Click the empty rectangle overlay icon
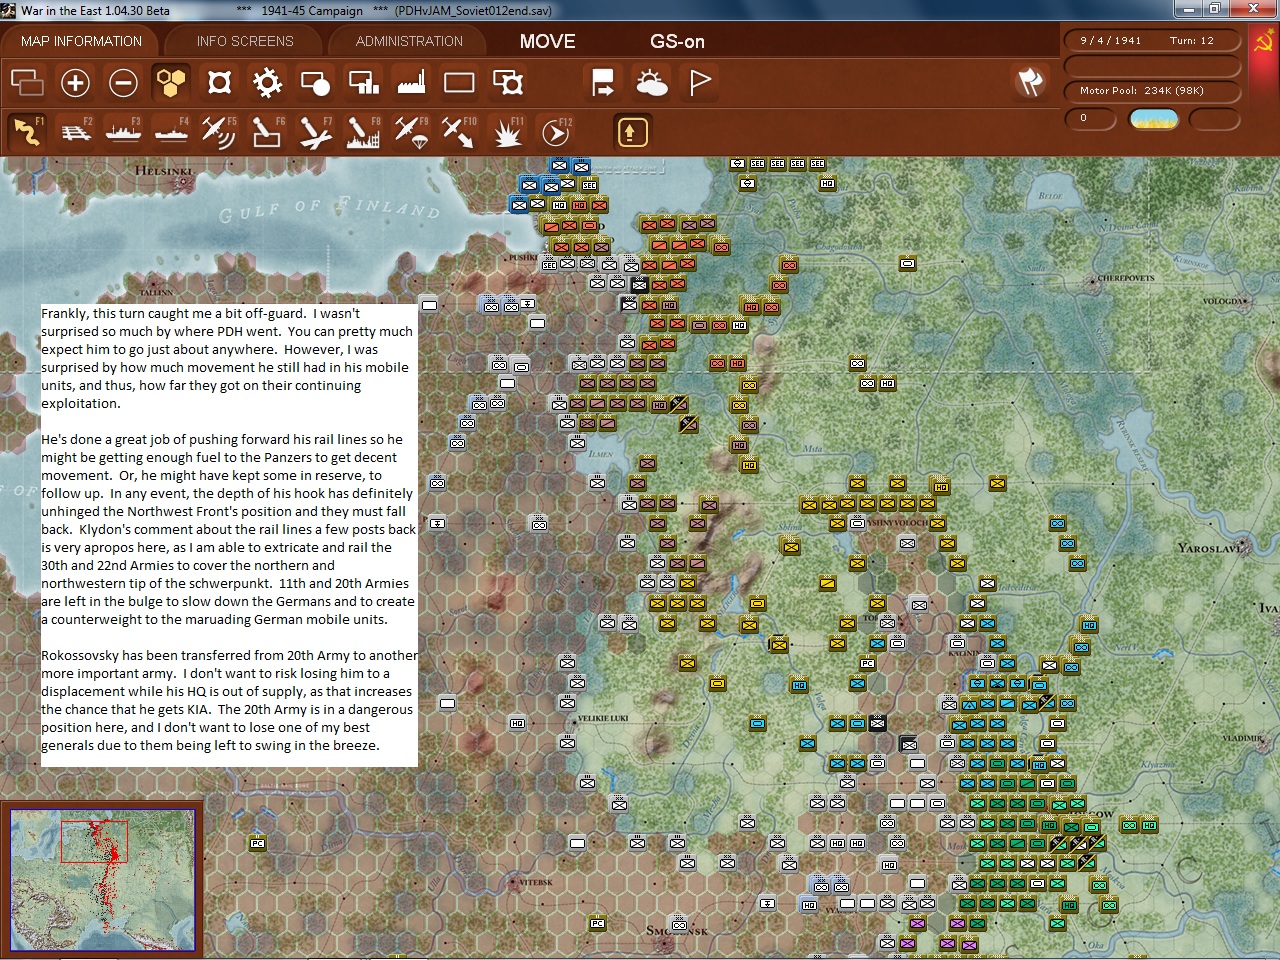This screenshot has width=1280, height=960. 459,82
